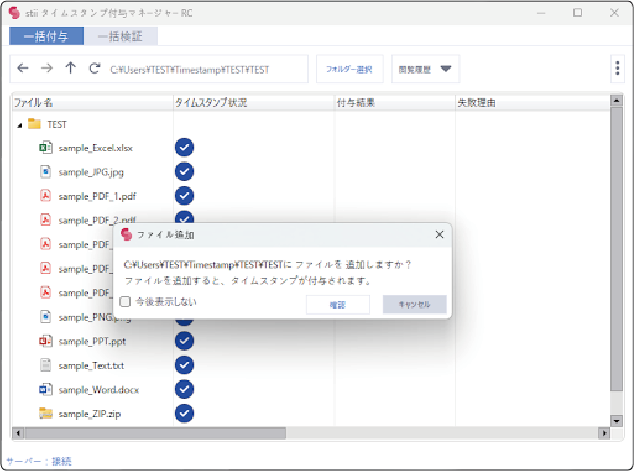This screenshot has width=634, height=471.
Task: Click timestamp checkmark for sample_Word.docx
Action: [x=184, y=389]
